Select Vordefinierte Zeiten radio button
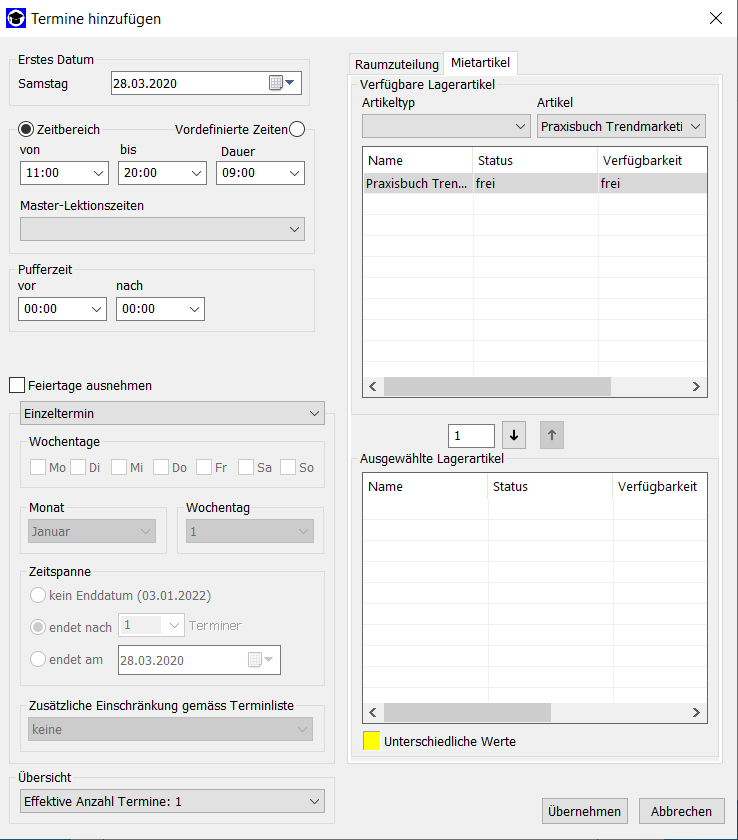The width and height of the screenshot is (738, 840). click(297, 129)
